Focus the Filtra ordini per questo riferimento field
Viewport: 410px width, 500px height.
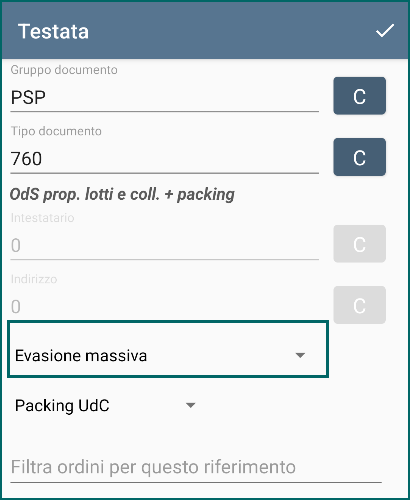pyautogui.click(x=196, y=467)
